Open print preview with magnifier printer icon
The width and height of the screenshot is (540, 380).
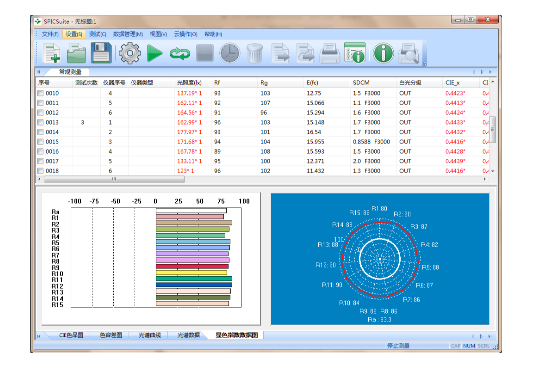(408, 53)
